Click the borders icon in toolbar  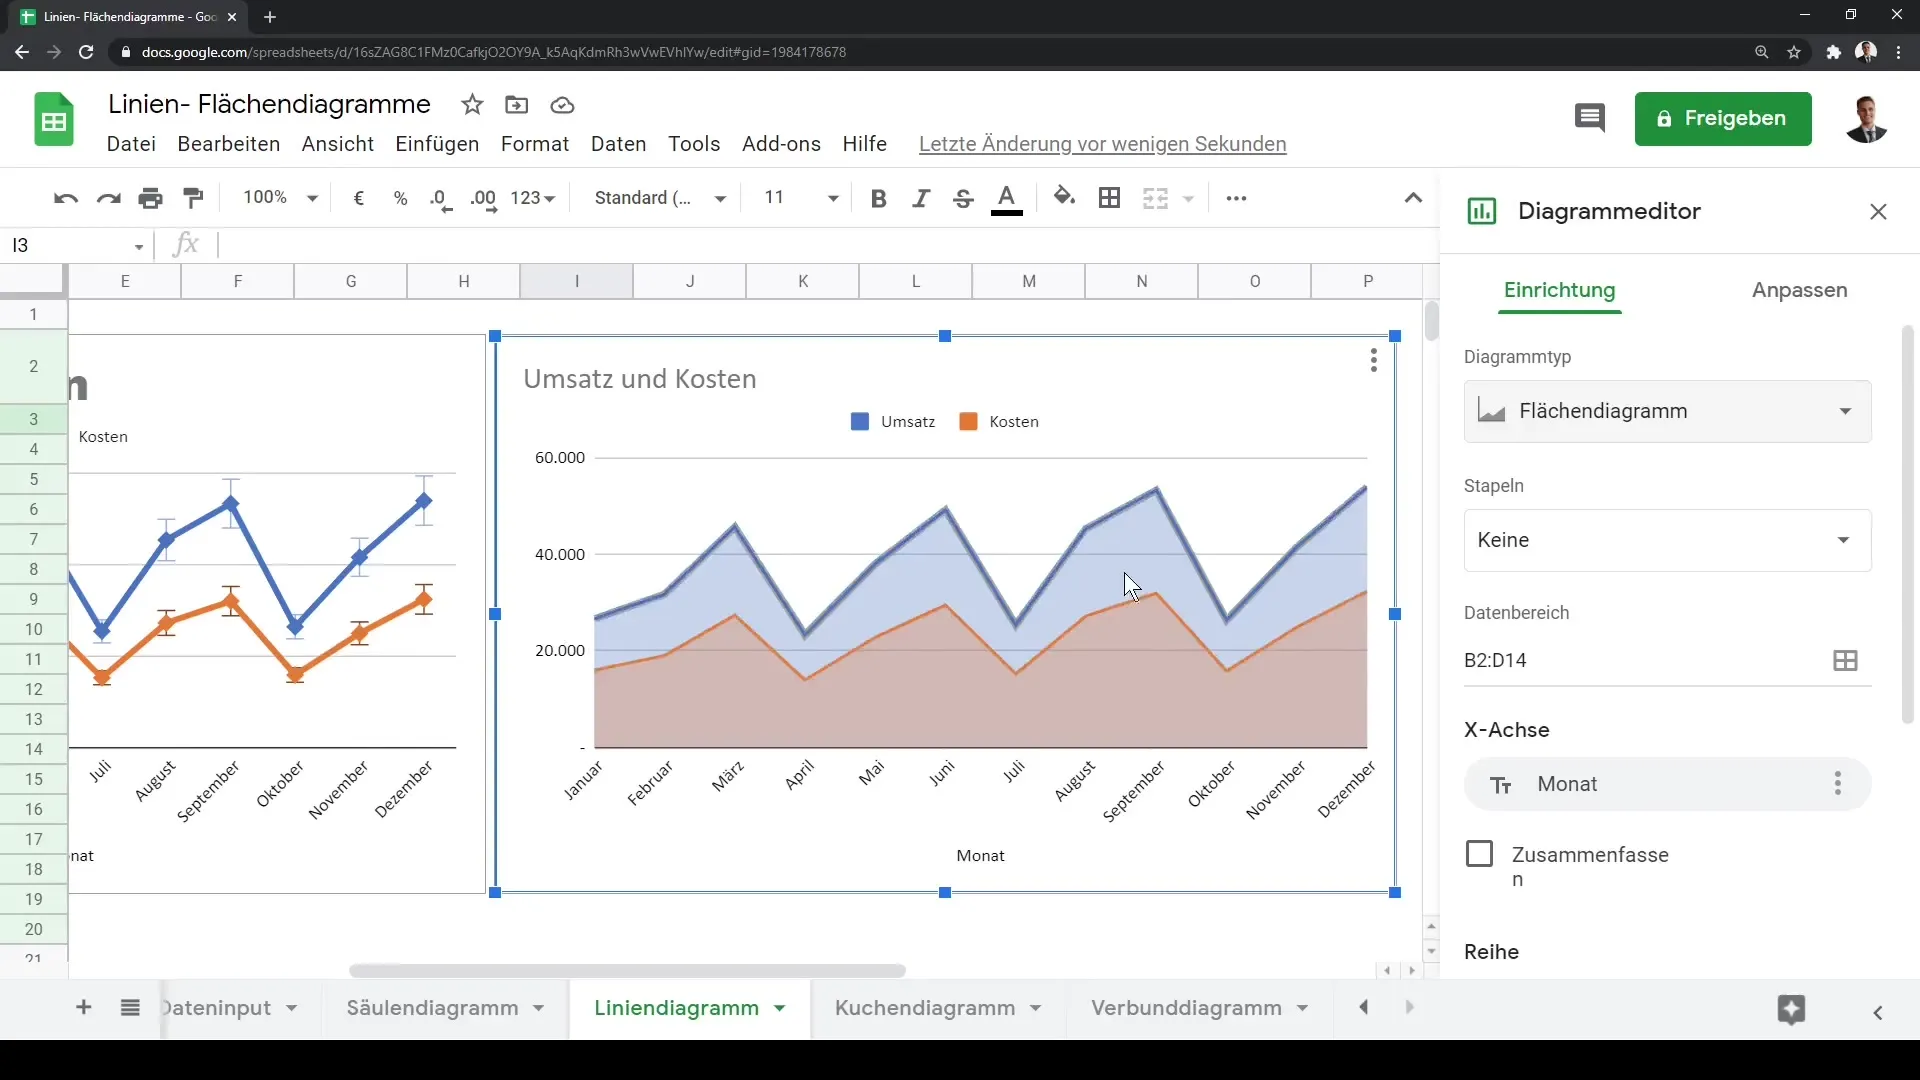pyautogui.click(x=1109, y=198)
